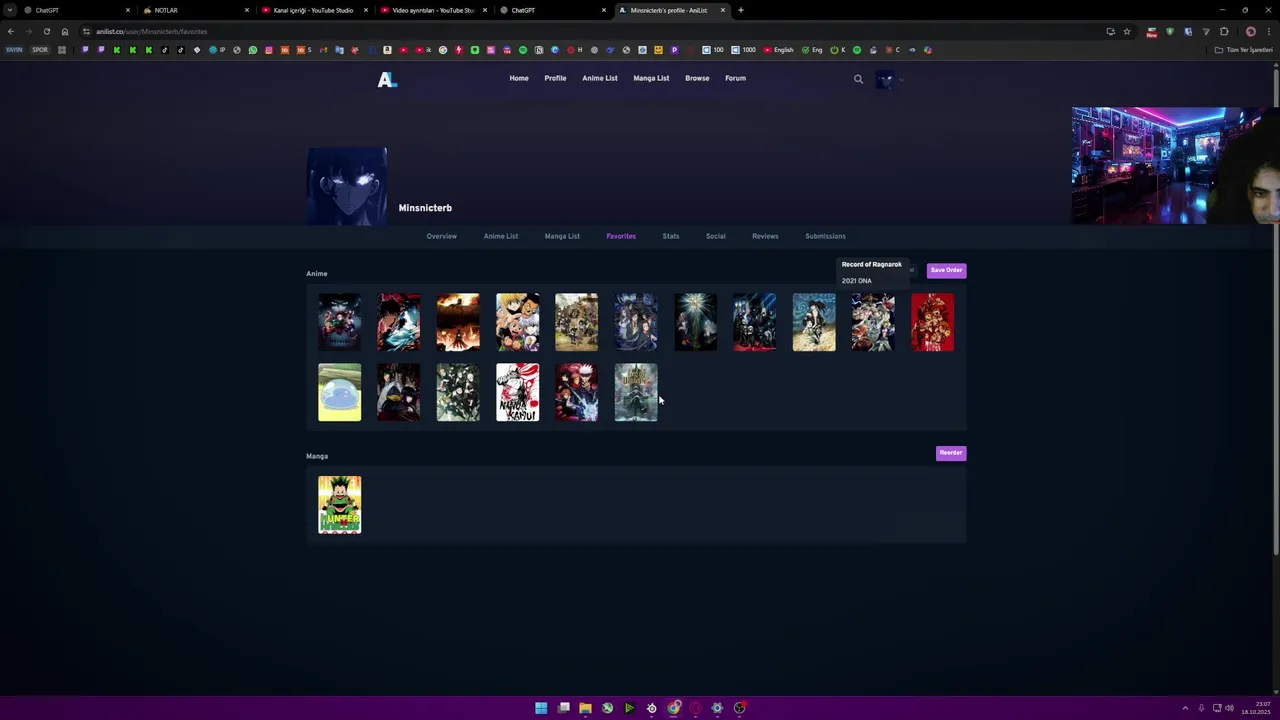Reload the page

46,31
